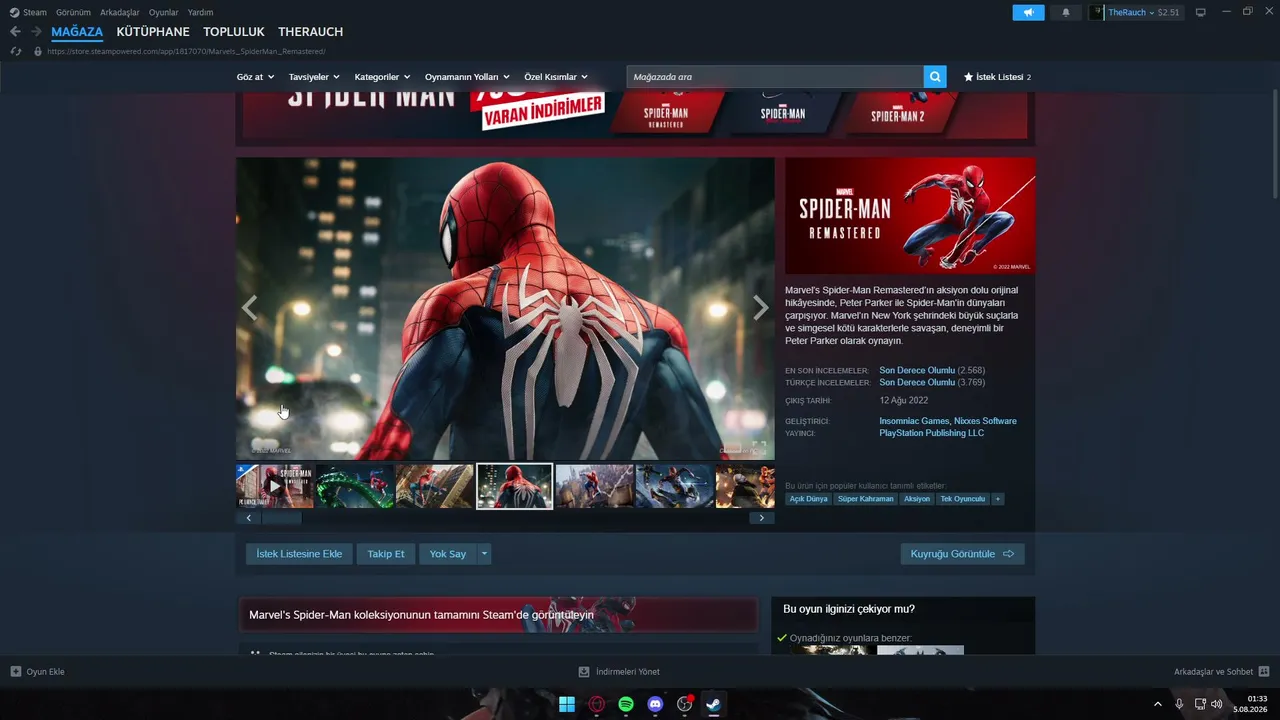Open Steam from the taskbar
This screenshot has height=720, width=1280.
point(713,704)
